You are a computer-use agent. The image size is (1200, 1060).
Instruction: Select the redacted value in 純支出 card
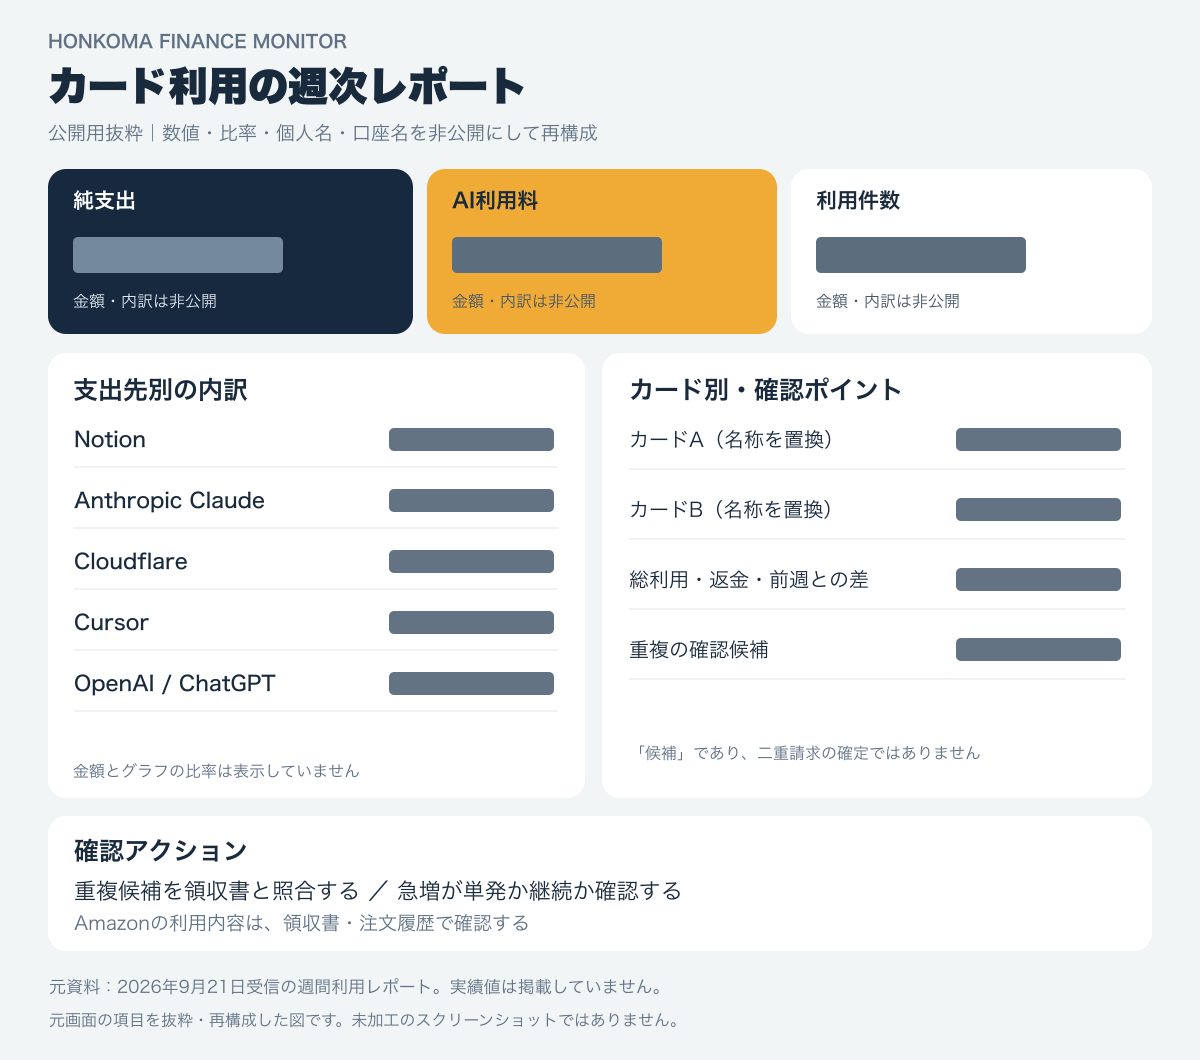click(x=178, y=255)
